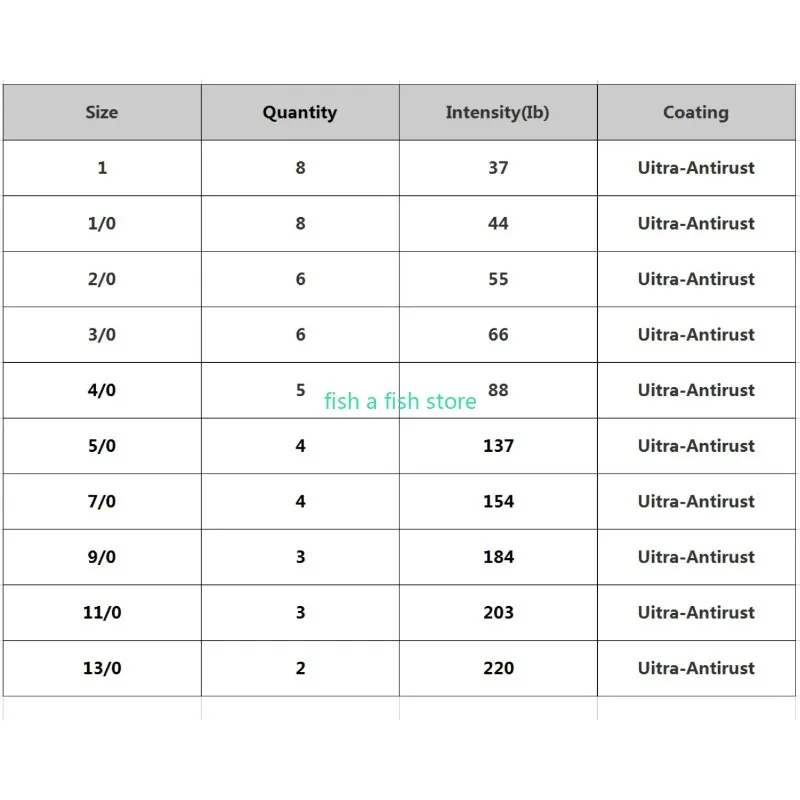800x800 pixels.
Task: Select the Quantity column header
Action: coord(300,113)
